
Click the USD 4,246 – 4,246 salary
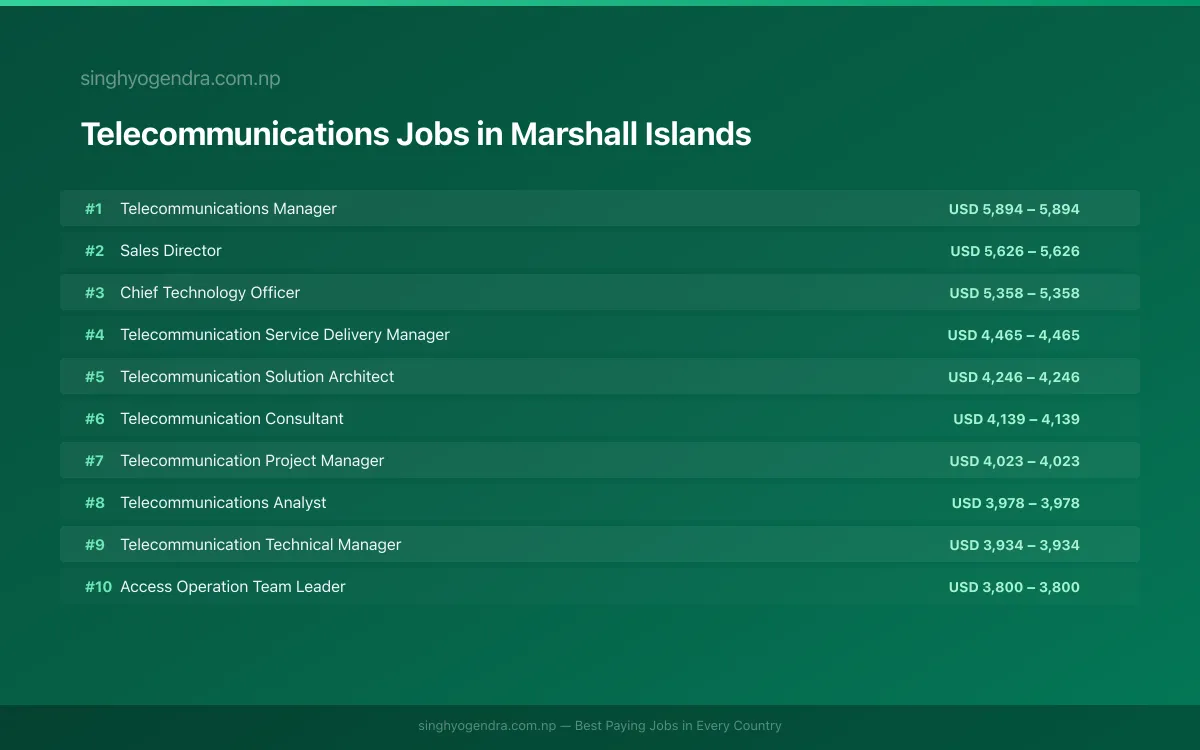[1014, 377]
